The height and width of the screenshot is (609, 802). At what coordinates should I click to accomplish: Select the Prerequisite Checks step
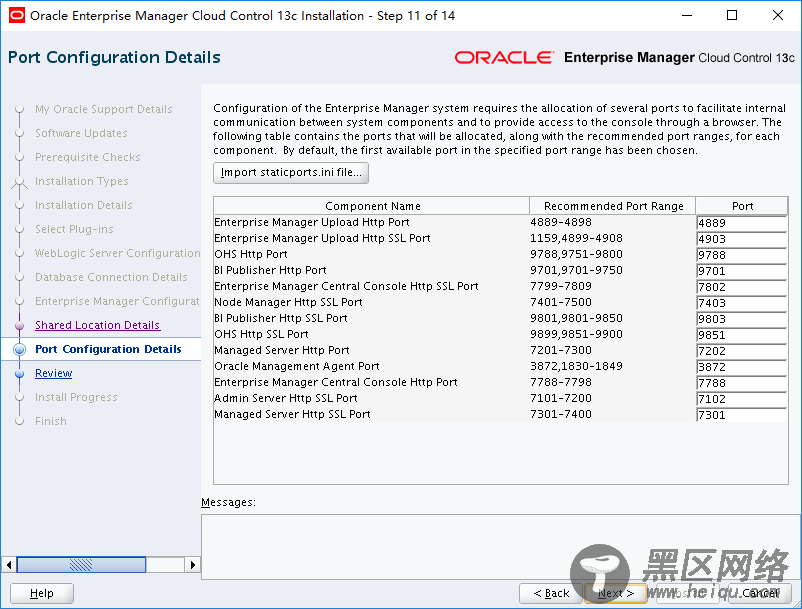tap(87, 157)
